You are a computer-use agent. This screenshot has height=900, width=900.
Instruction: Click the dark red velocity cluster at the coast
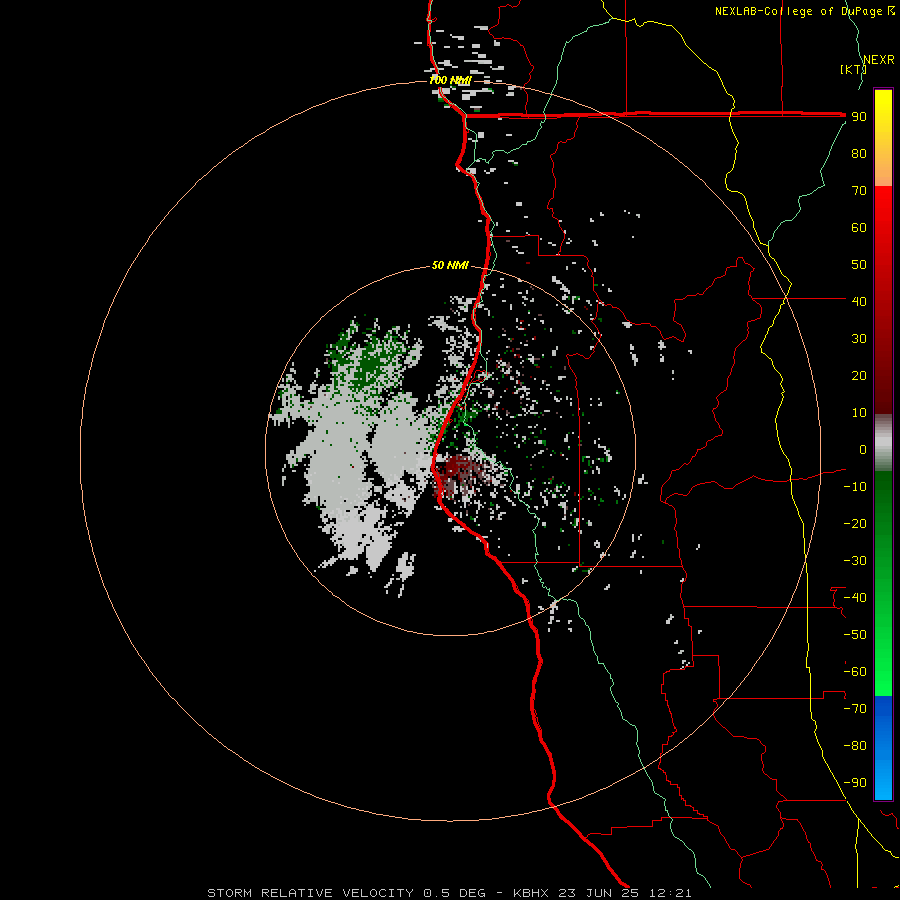[459, 470]
